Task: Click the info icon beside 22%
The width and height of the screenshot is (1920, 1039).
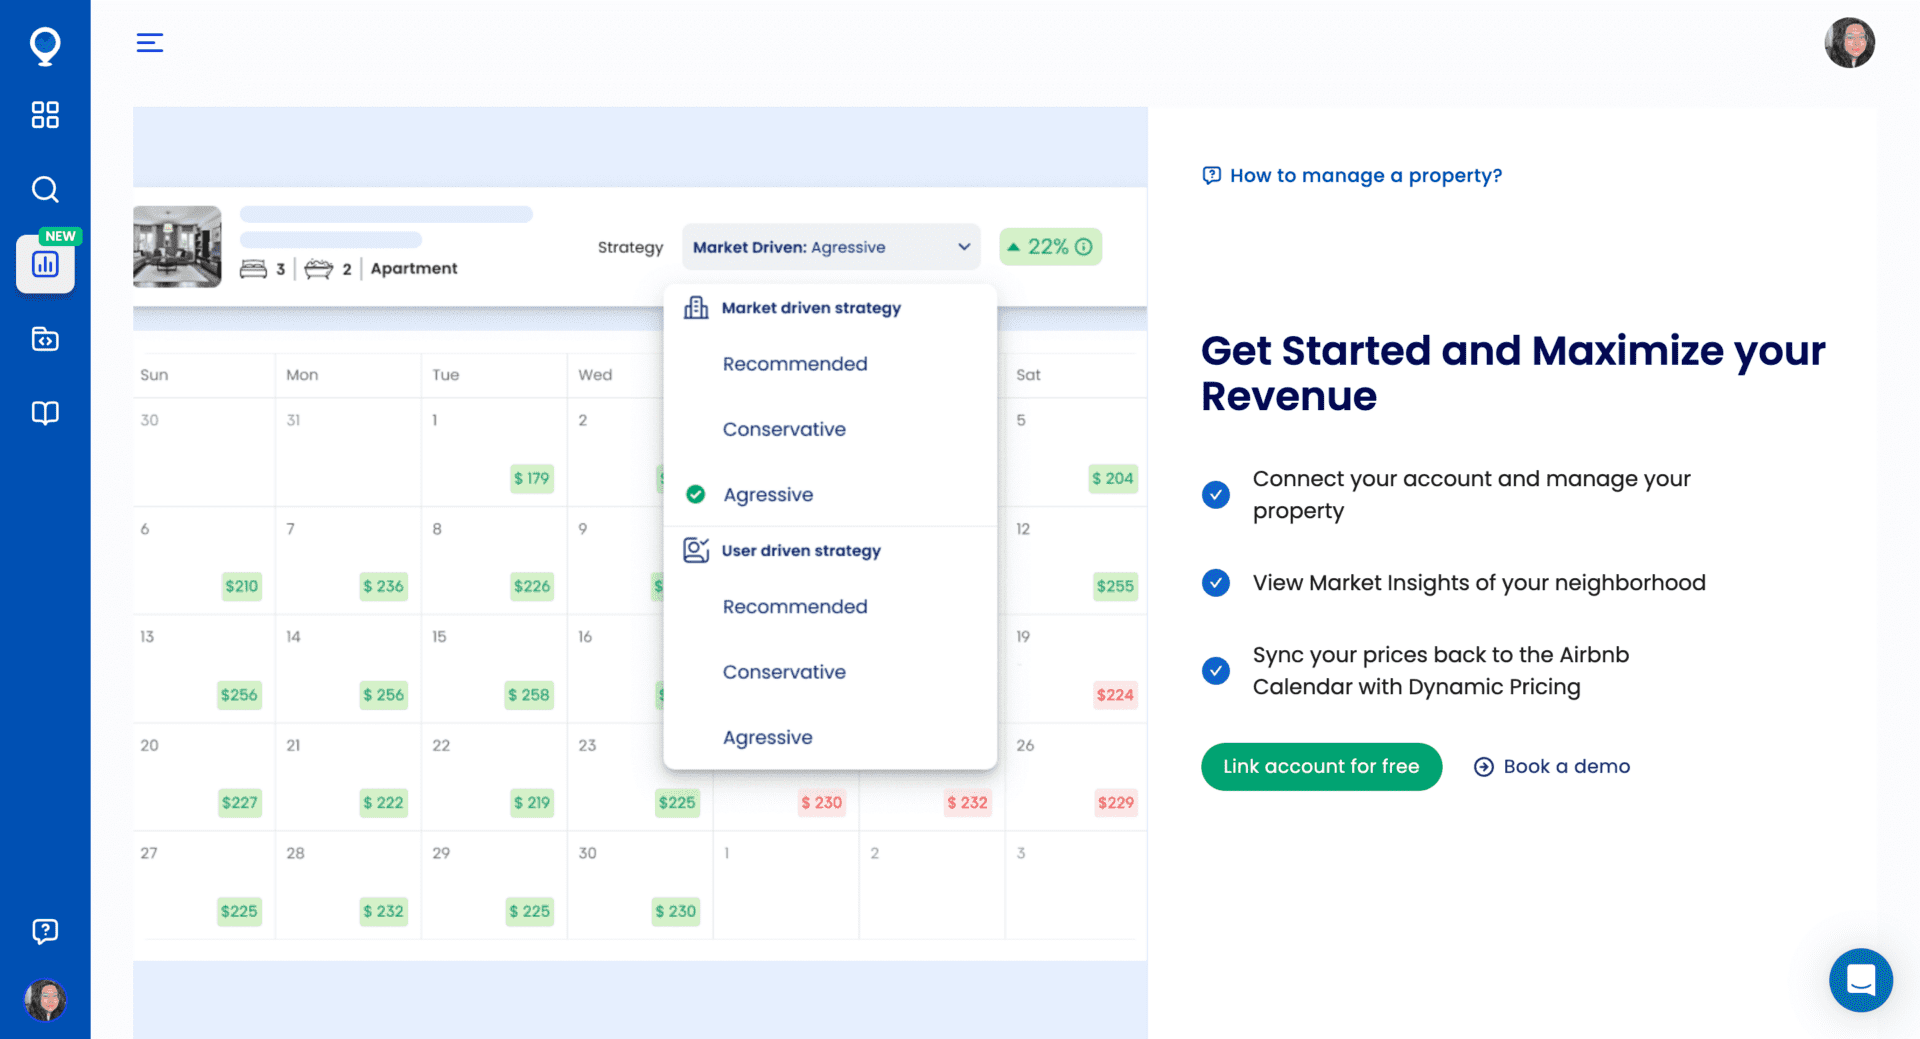Action: click(x=1084, y=247)
